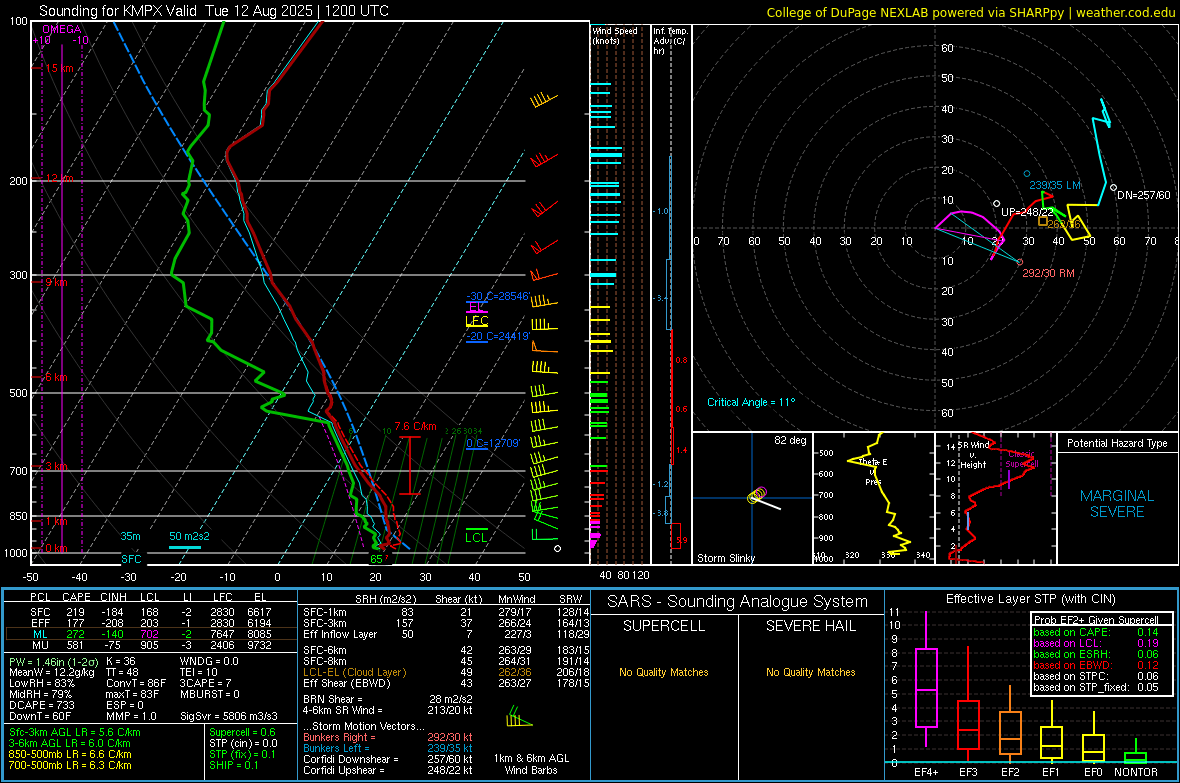Viewport: 1180px width, 783px height.
Task: Click the 'Eff Shear (EBWD)' row label
Action: 346,684
